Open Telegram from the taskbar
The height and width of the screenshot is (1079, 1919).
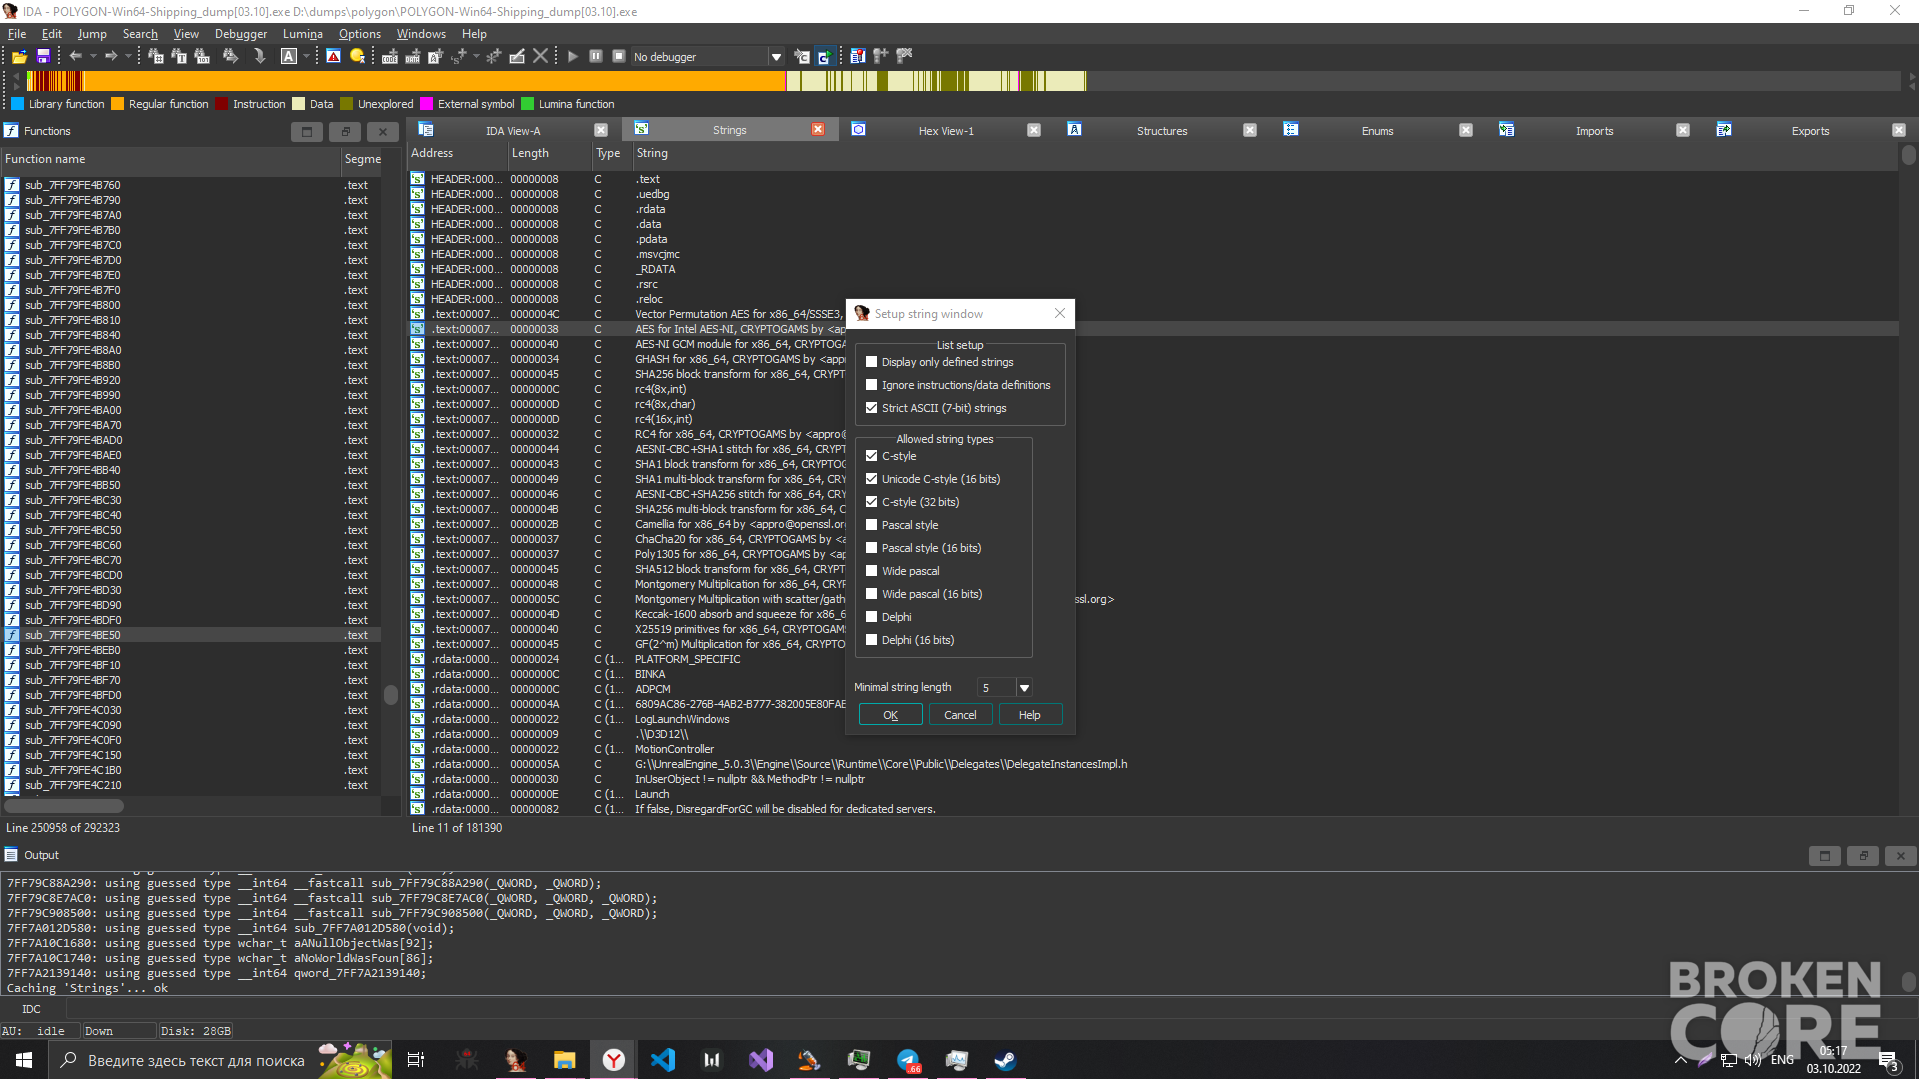point(908,1060)
